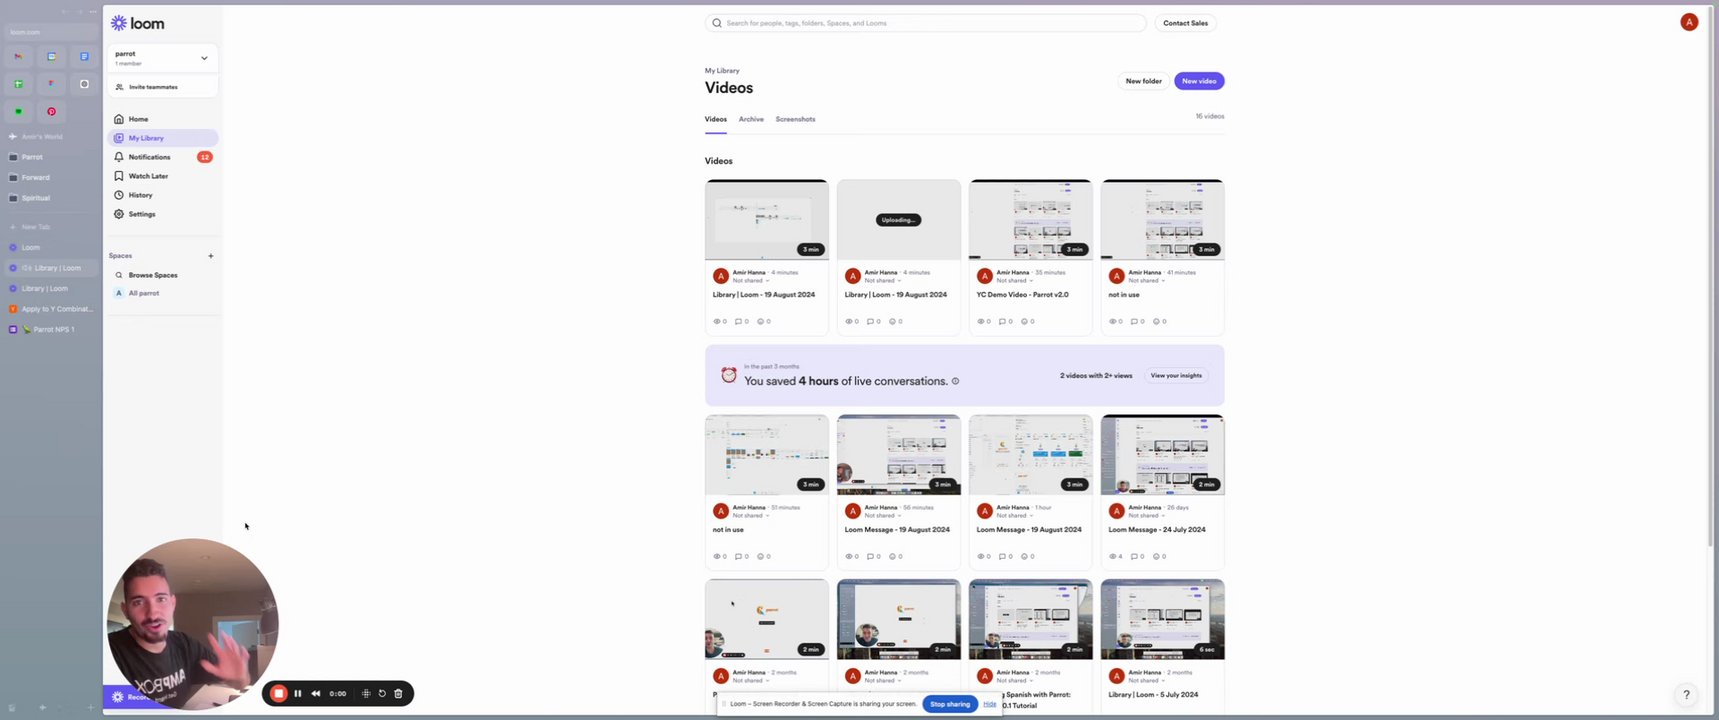Image resolution: width=1719 pixels, height=720 pixels.
Task: Select the Videos tab
Action: pos(716,119)
